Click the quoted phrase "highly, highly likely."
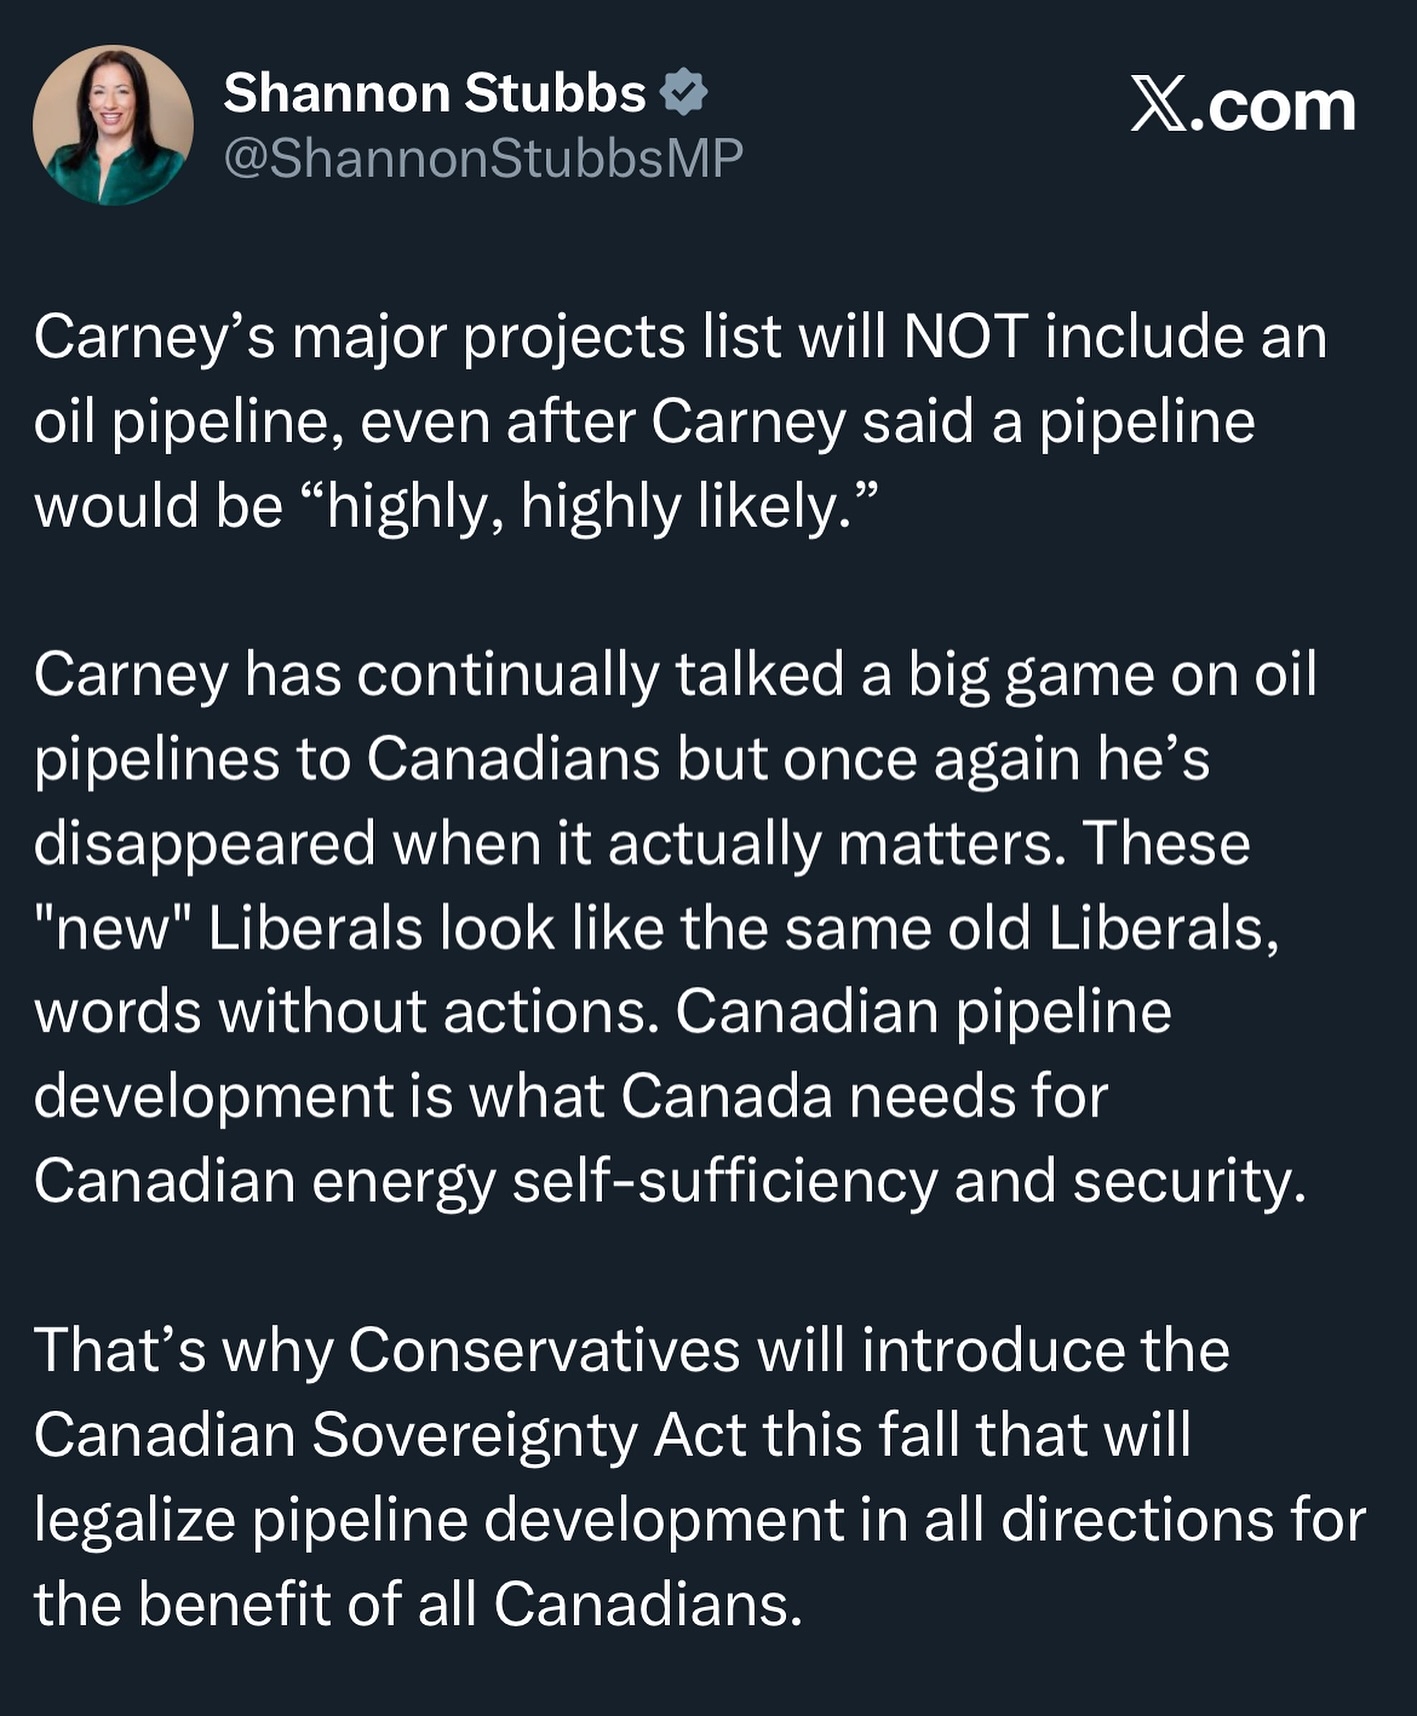 point(588,506)
